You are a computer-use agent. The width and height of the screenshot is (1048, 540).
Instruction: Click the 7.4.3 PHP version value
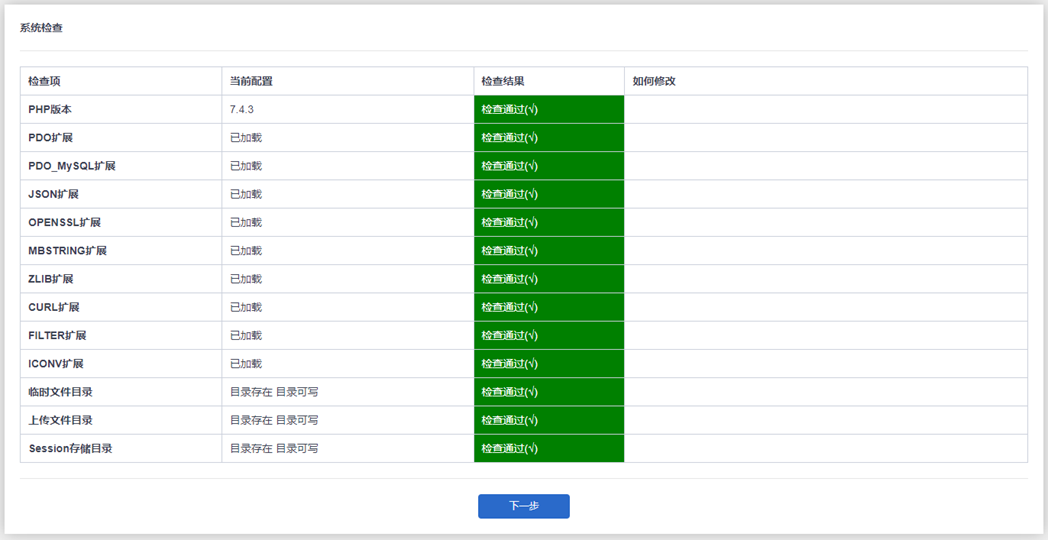[241, 109]
